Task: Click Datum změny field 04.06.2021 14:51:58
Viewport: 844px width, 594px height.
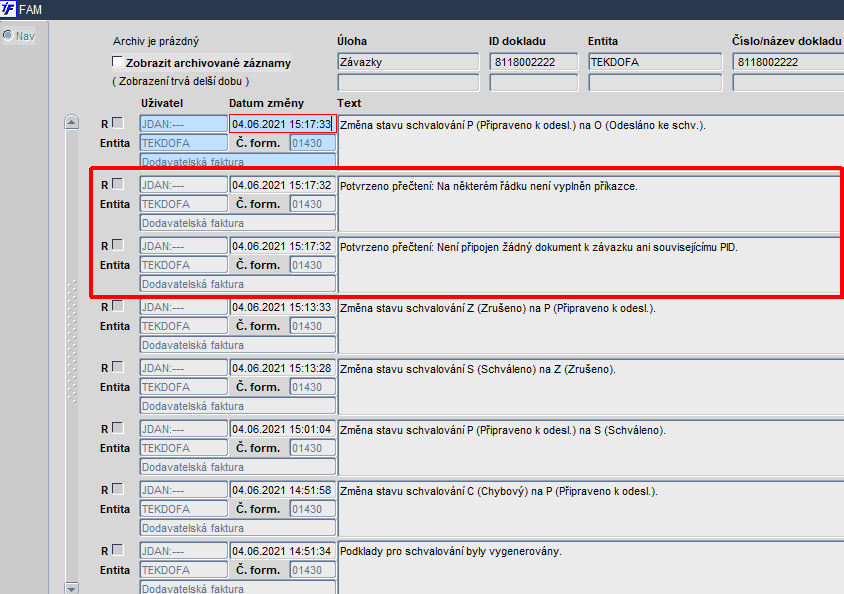Action: [x=283, y=490]
